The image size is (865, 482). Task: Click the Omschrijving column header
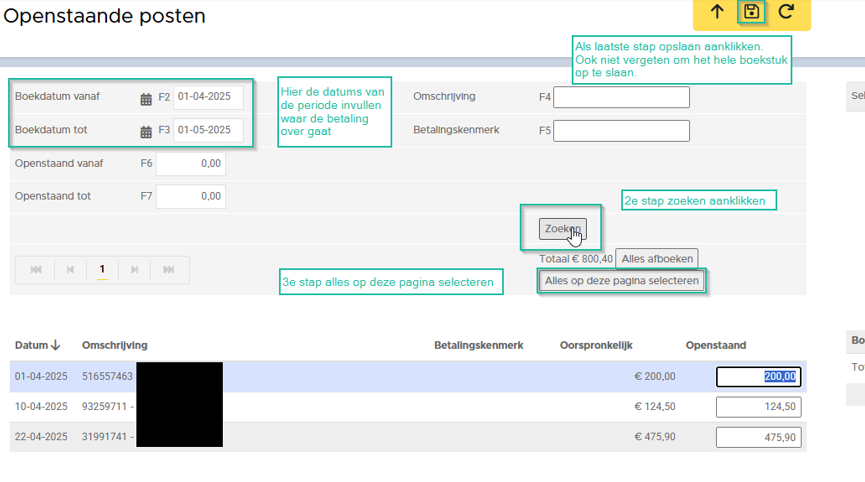click(x=115, y=345)
